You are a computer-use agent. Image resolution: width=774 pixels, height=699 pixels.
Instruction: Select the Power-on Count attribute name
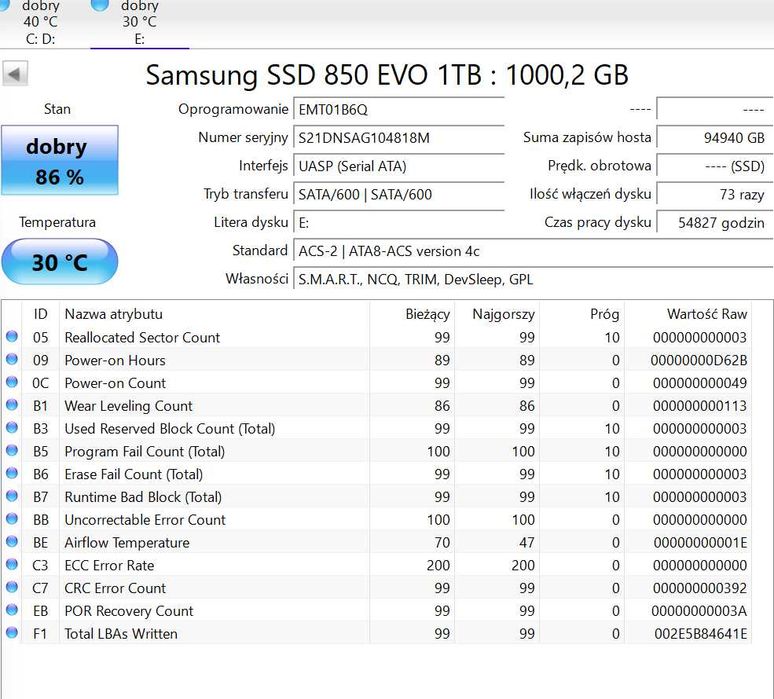coord(115,383)
